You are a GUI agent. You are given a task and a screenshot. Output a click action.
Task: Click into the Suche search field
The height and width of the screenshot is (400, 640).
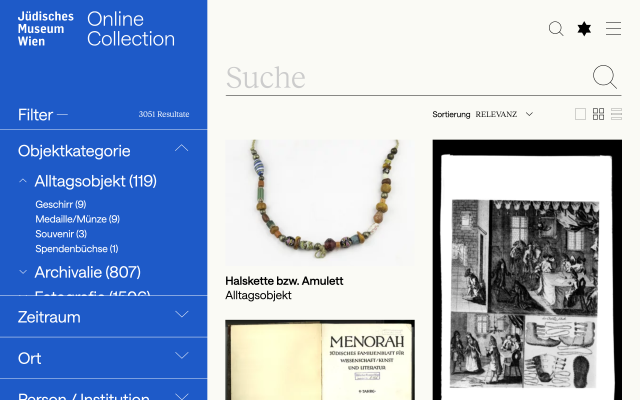[x=408, y=78]
